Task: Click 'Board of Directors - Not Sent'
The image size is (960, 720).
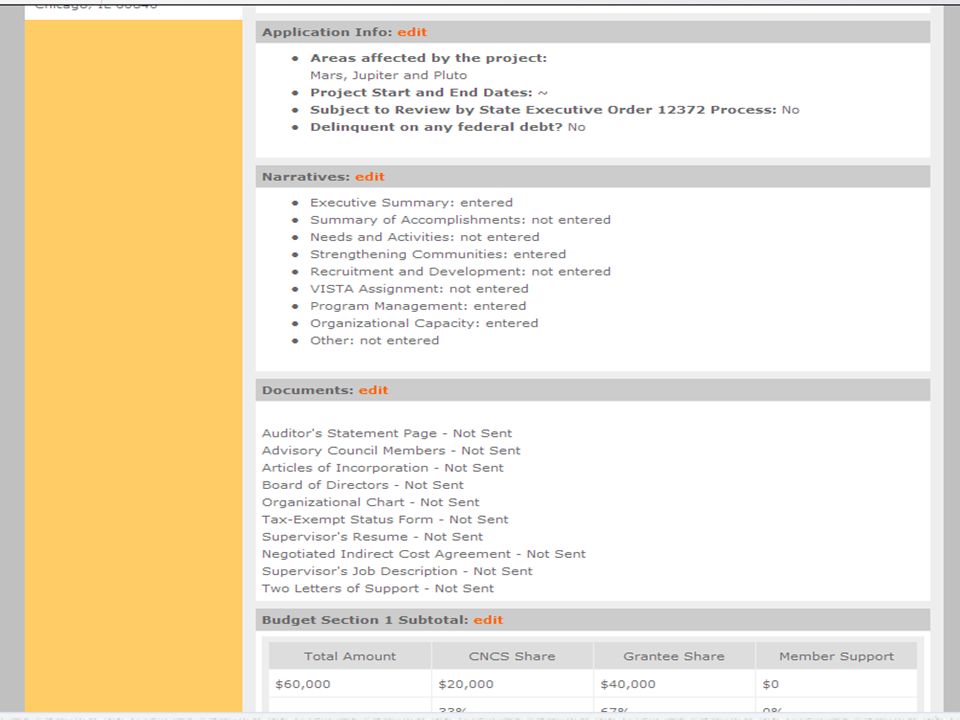Action: click(363, 485)
